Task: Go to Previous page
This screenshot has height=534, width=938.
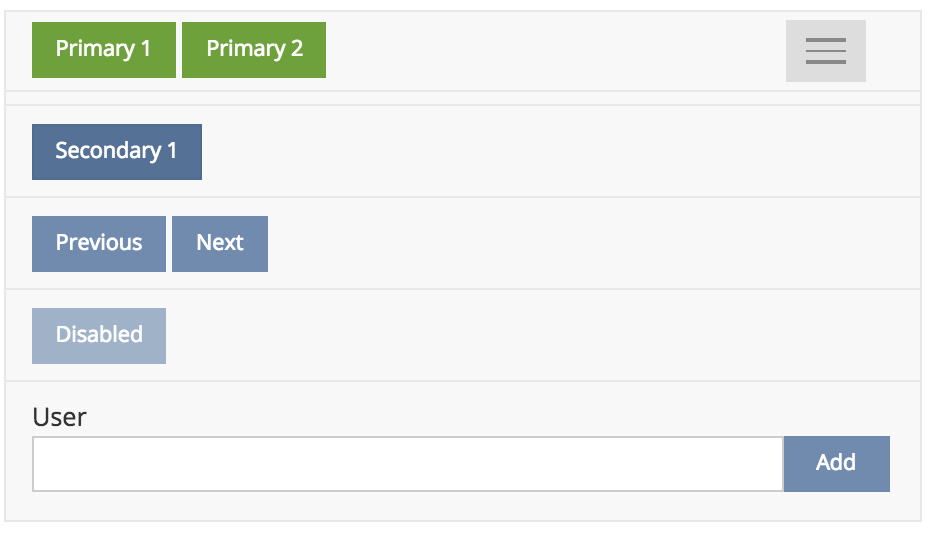Action: tap(99, 244)
